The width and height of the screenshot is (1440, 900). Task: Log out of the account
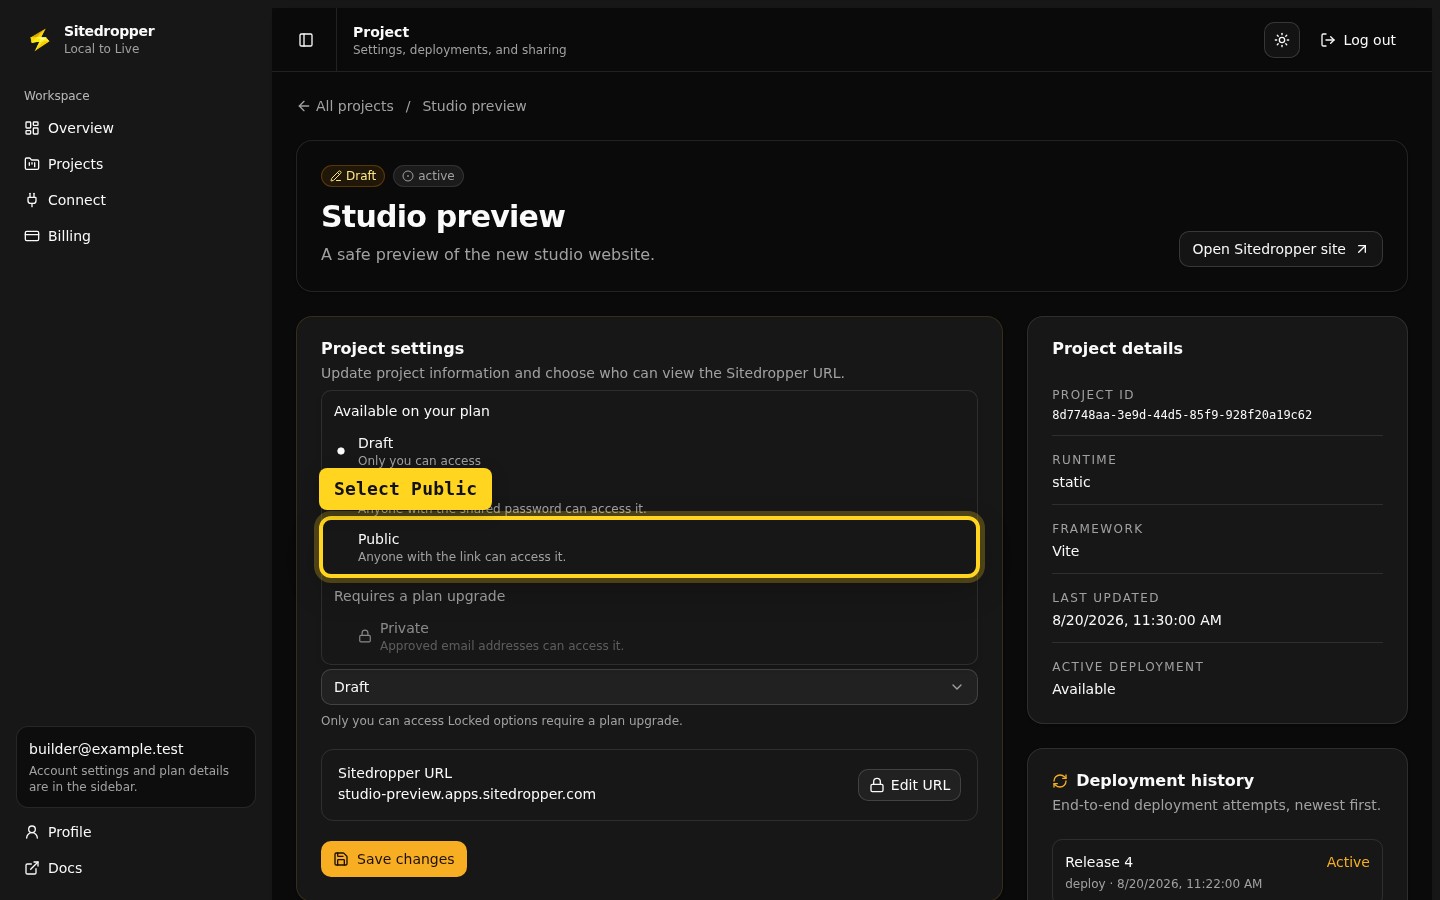(1358, 40)
